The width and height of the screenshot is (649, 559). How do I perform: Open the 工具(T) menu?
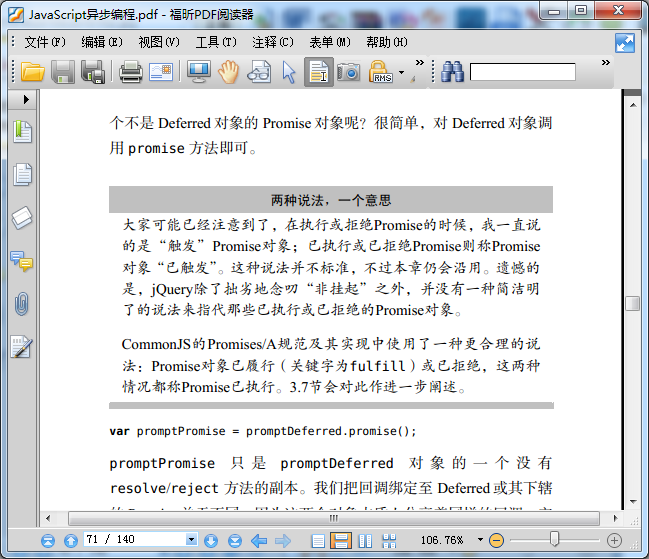pyautogui.click(x=216, y=42)
